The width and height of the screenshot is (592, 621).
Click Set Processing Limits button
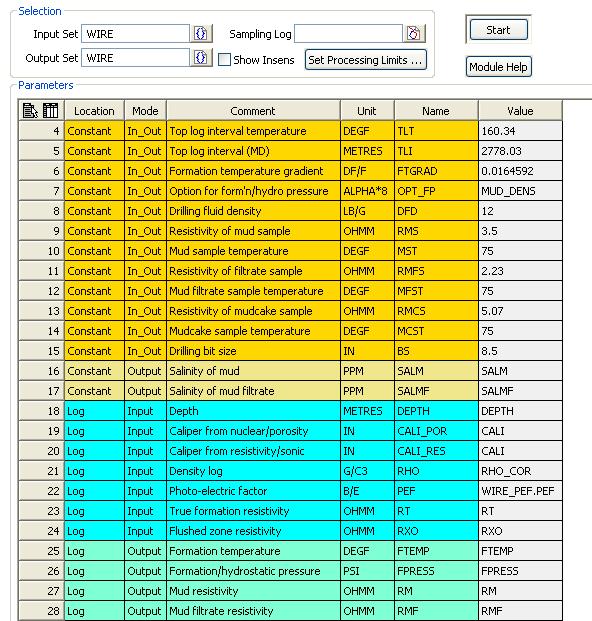pos(365,60)
